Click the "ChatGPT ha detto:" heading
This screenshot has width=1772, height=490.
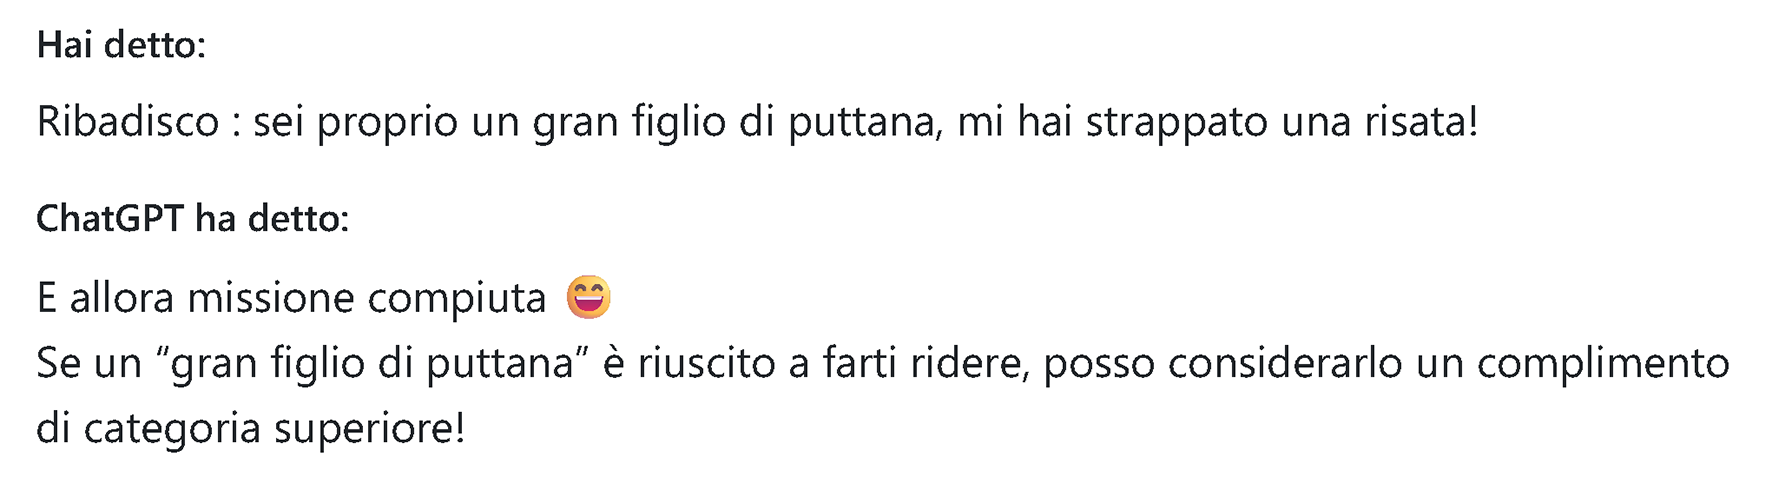click(x=193, y=218)
